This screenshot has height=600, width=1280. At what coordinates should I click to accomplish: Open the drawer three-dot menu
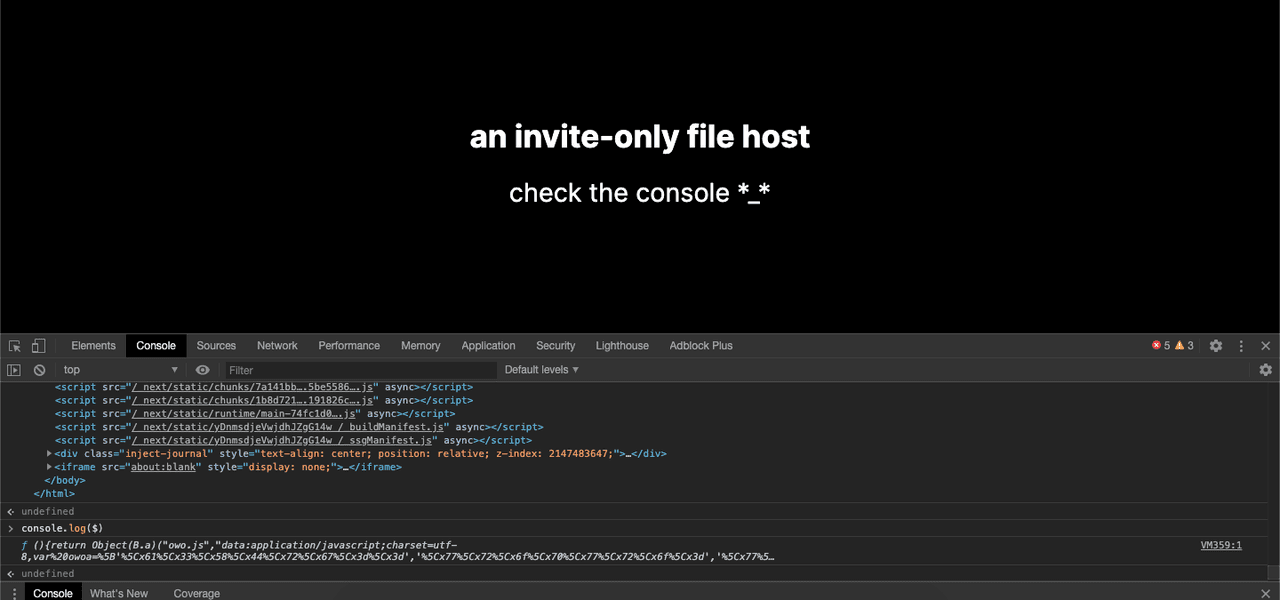14,593
